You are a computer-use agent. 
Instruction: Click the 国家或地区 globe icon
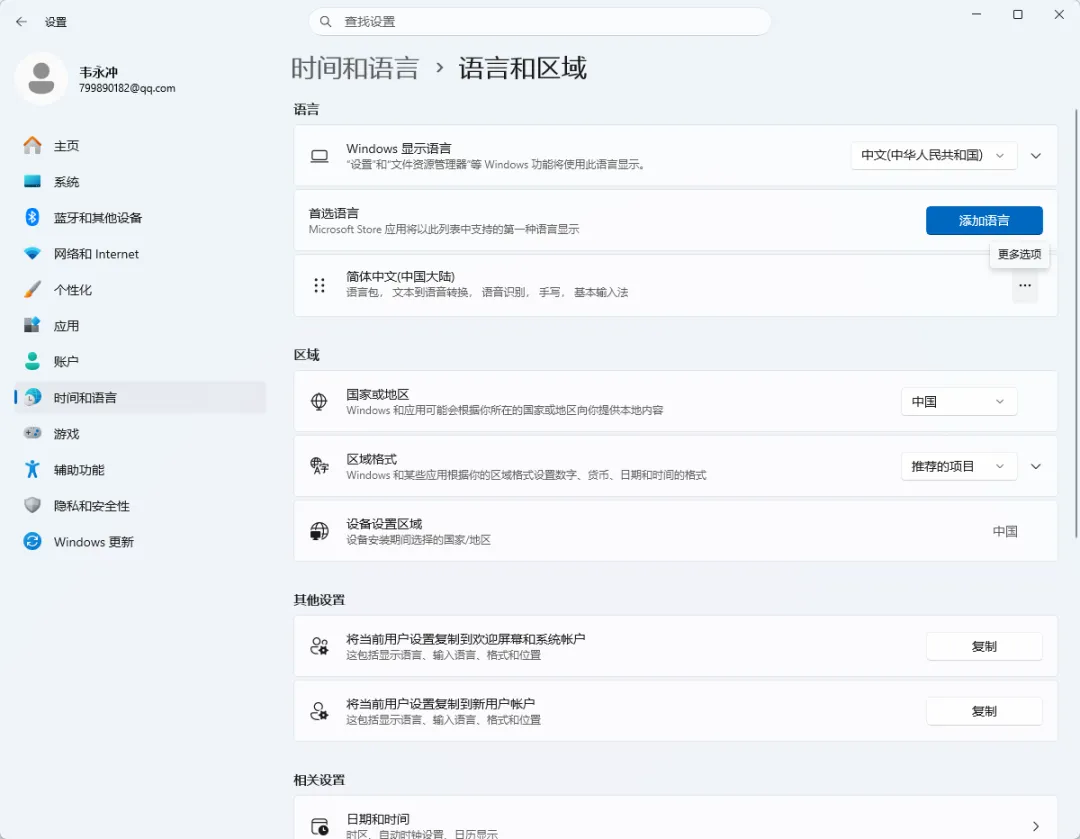click(x=319, y=401)
